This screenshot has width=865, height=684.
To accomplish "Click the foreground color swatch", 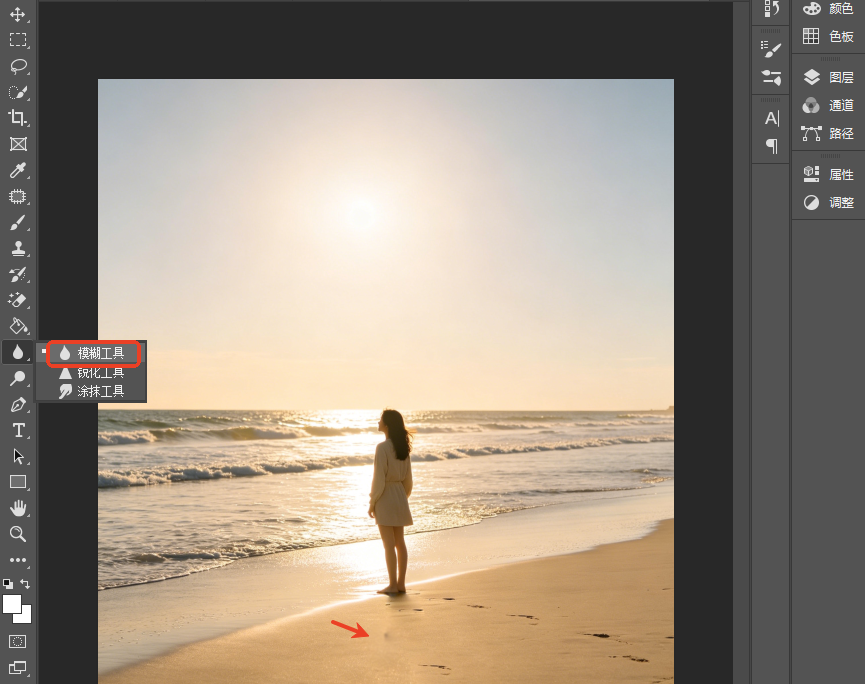I will (12, 605).
